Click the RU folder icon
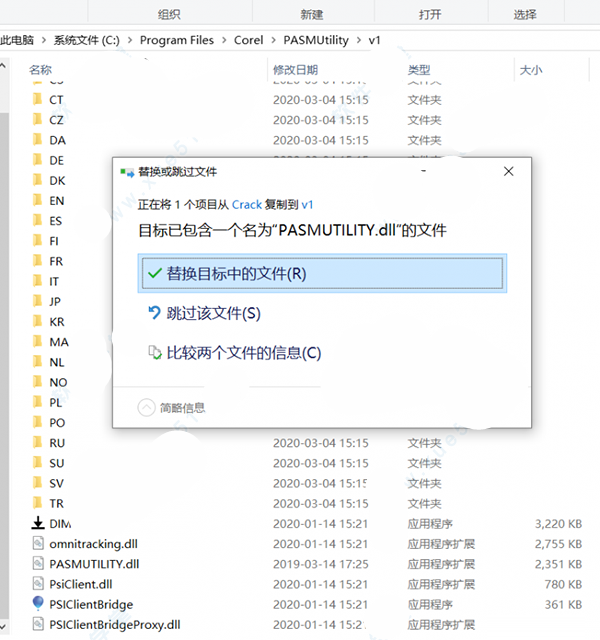Image resolution: width=600 pixels, height=640 pixels. coord(37,442)
